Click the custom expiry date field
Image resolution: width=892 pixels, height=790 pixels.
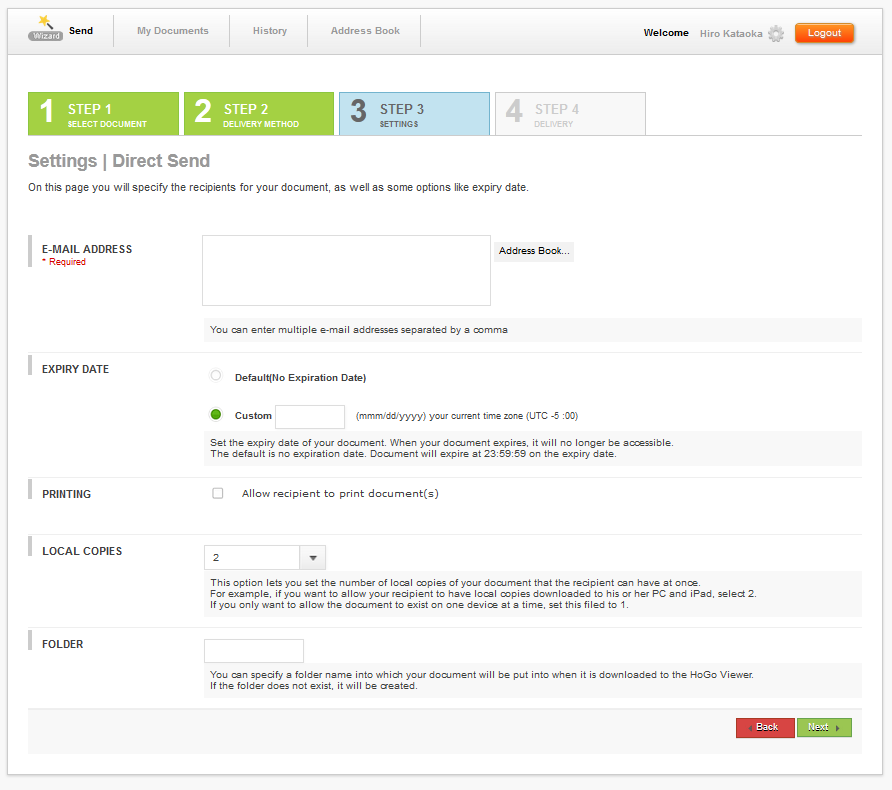[x=310, y=416]
